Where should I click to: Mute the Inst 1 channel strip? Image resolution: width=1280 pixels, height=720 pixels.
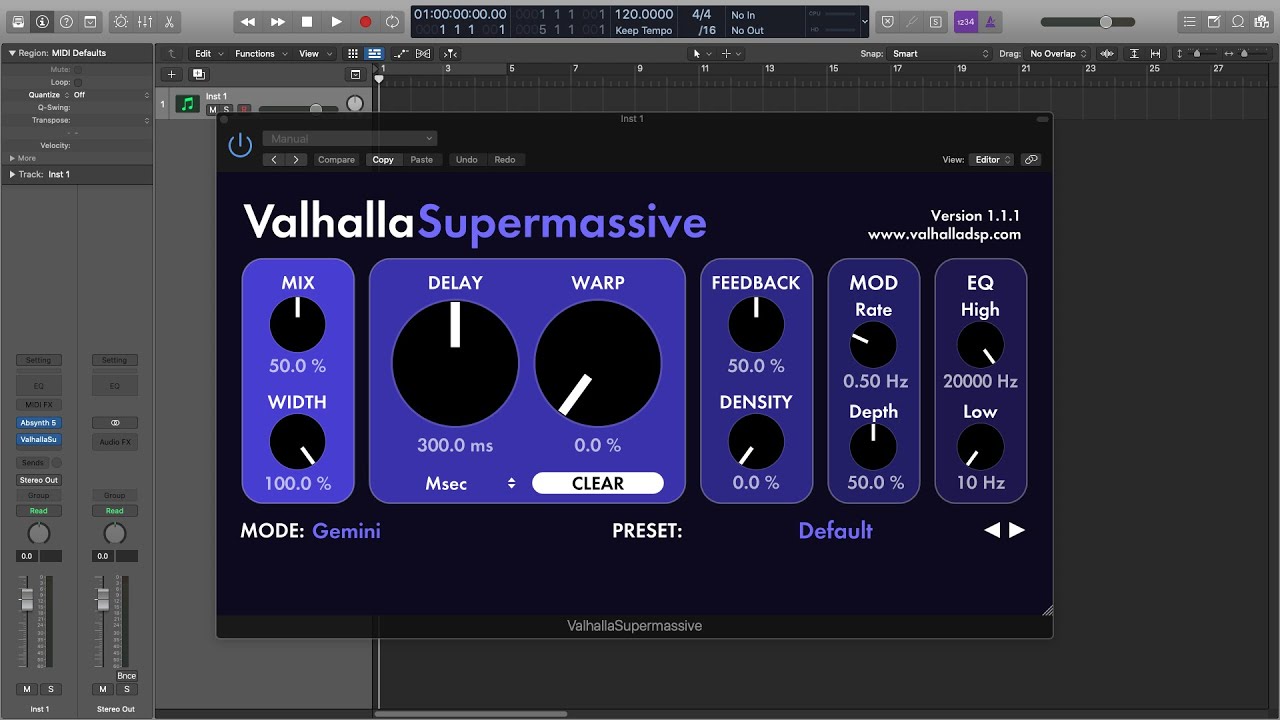coord(27,689)
